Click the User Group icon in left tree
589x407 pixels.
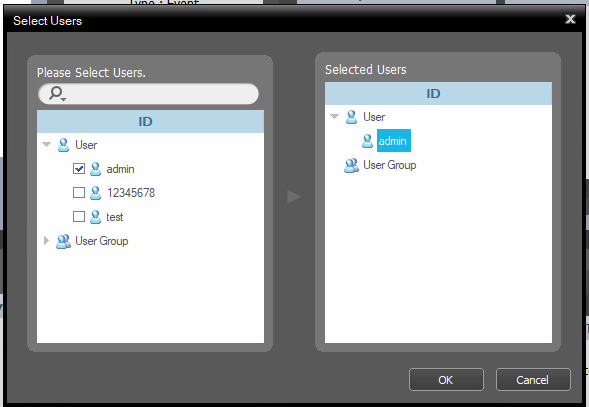point(63,241)
